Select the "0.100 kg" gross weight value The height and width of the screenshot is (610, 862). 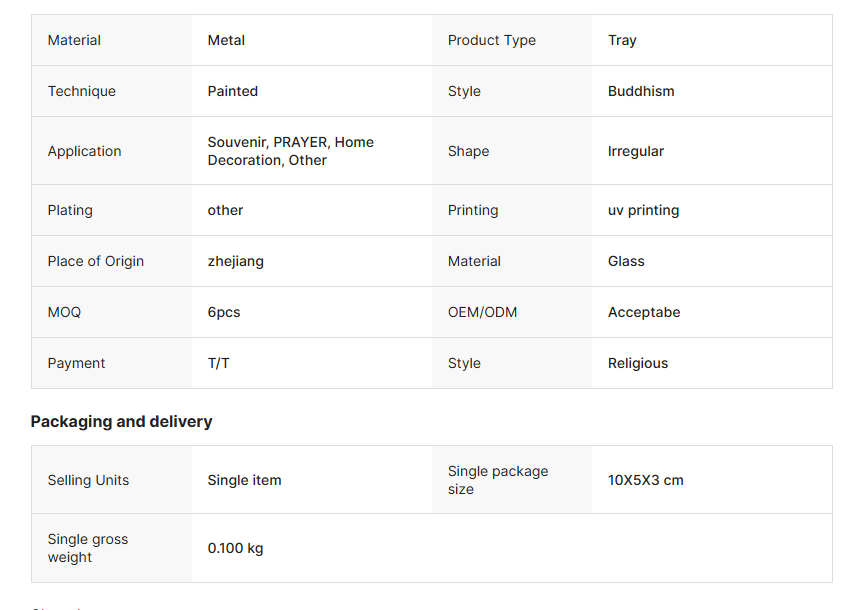(235, 548)
